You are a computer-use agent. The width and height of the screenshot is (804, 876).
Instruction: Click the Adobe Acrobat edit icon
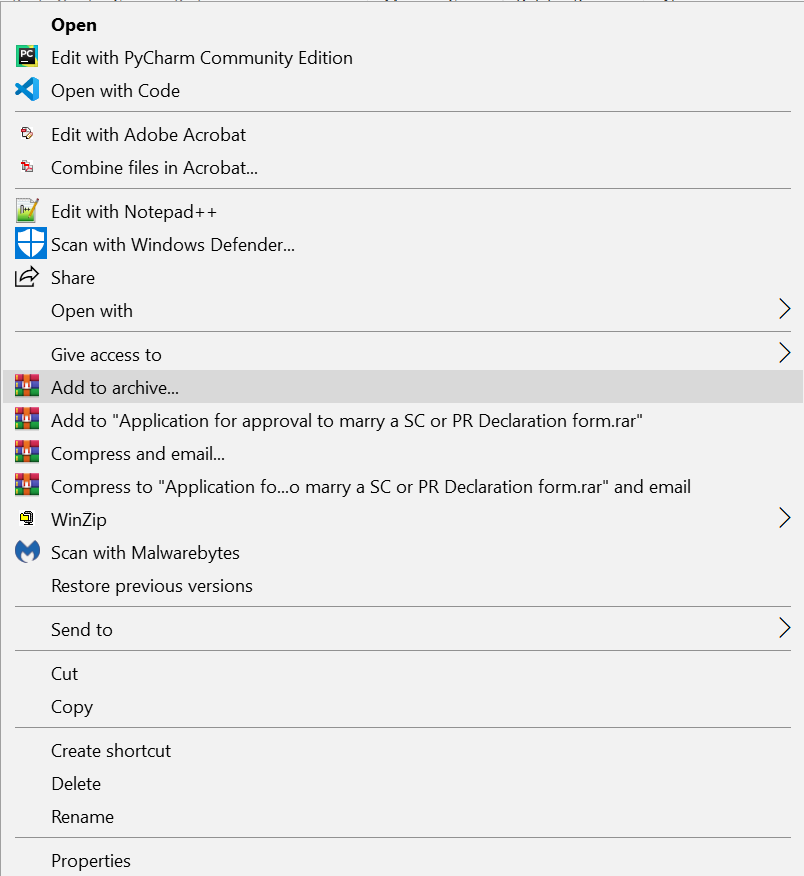27,134
